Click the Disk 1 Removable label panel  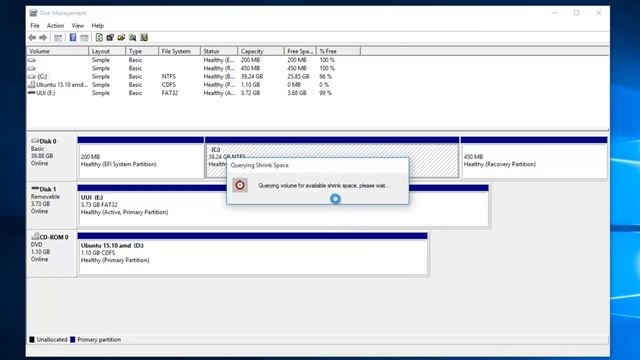point(51,207)
